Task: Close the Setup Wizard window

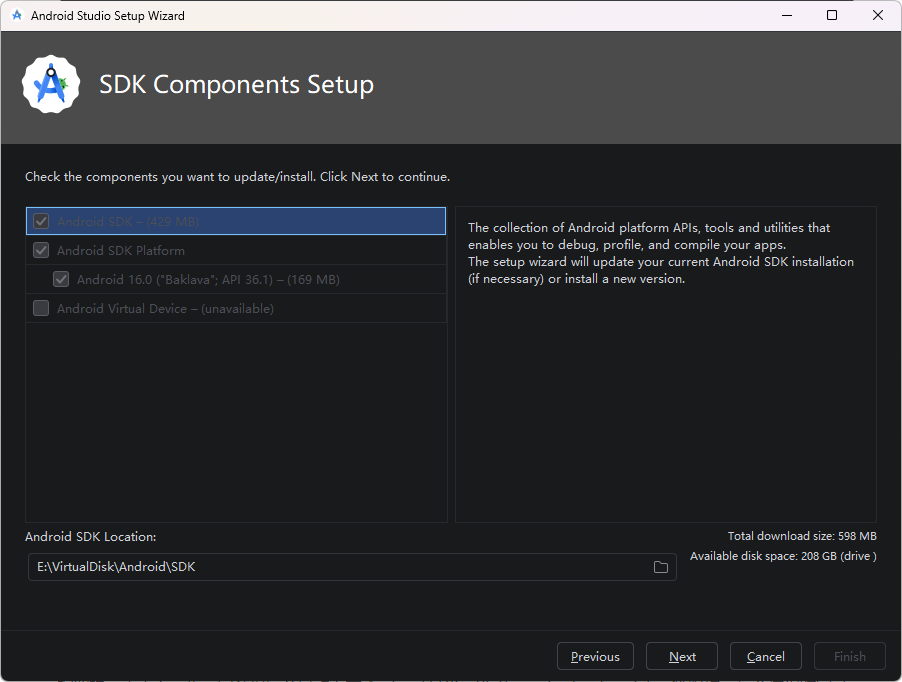Action: tap(878, 16)
